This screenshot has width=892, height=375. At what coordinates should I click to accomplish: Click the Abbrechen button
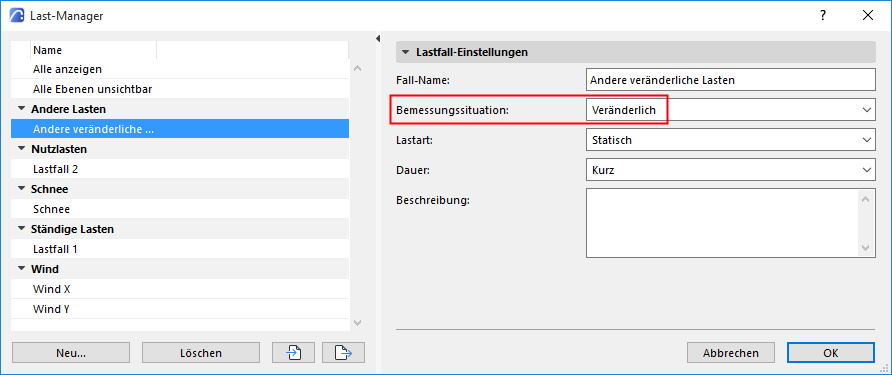point(730,353)
